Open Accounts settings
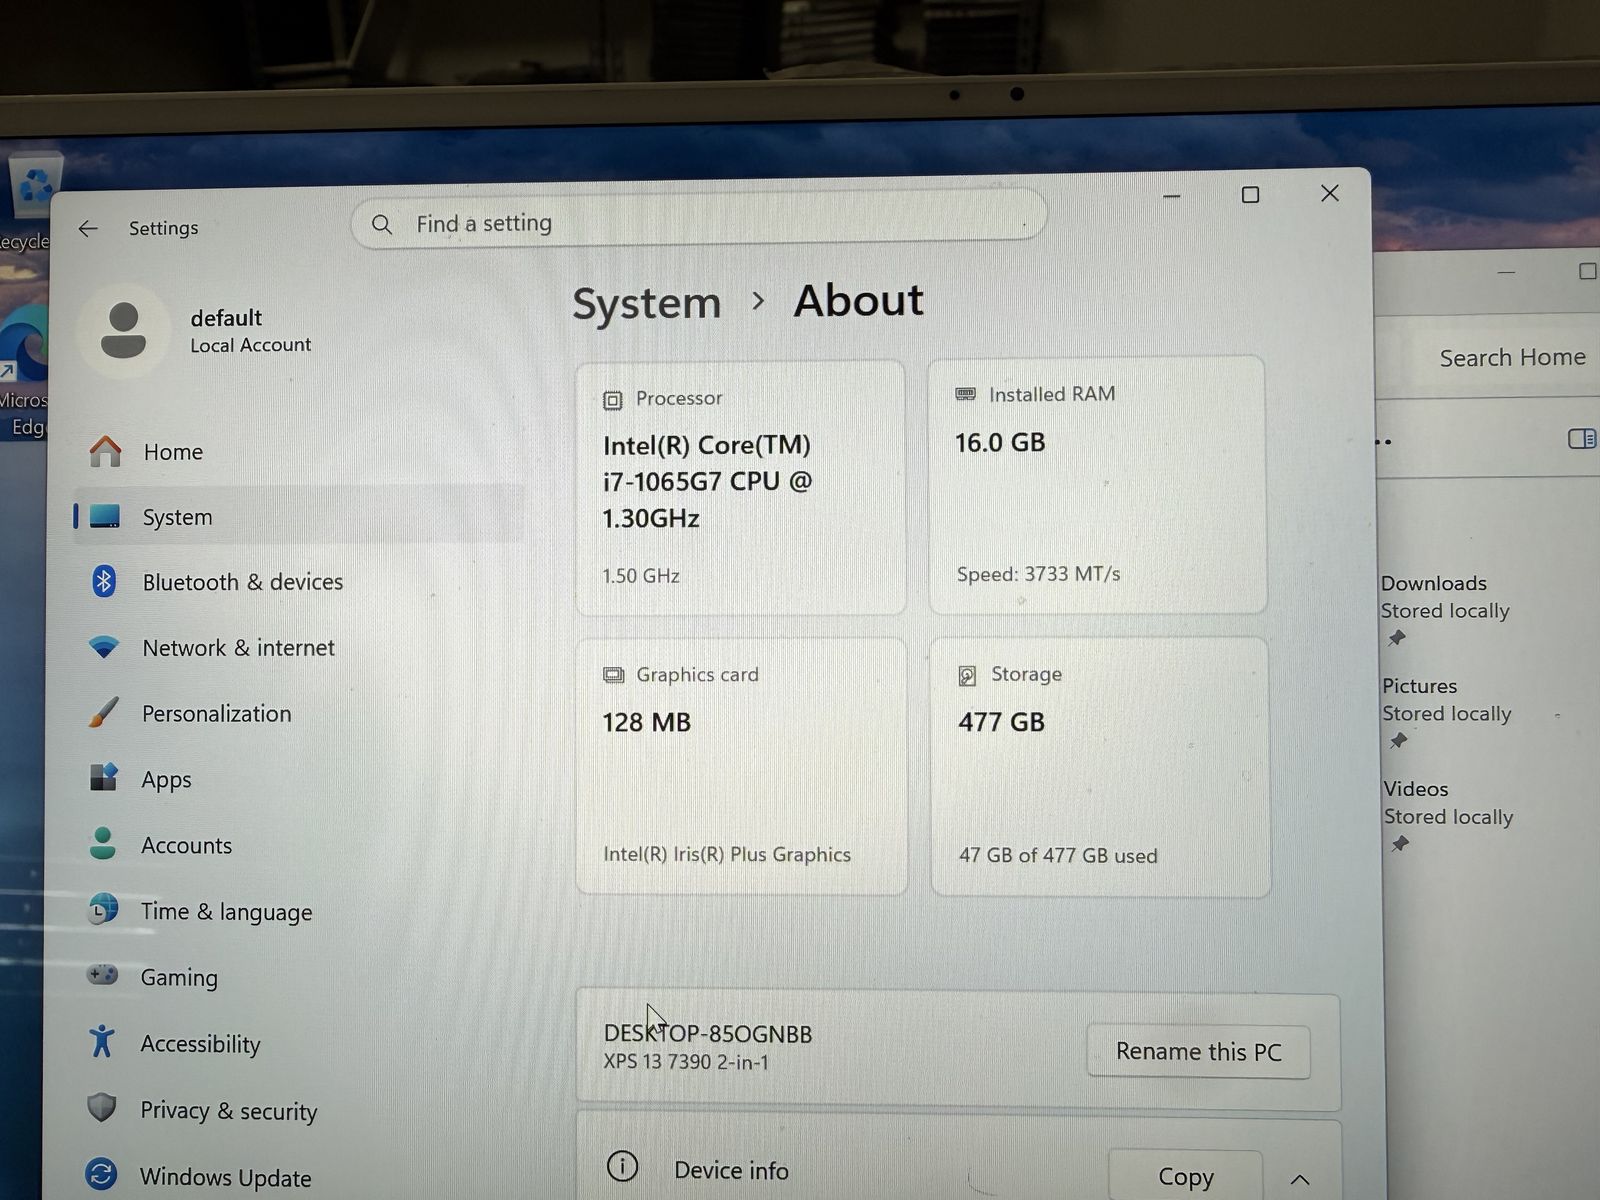The height and width of the screenshot is (1200, 1600). click(x=186, y=846)
